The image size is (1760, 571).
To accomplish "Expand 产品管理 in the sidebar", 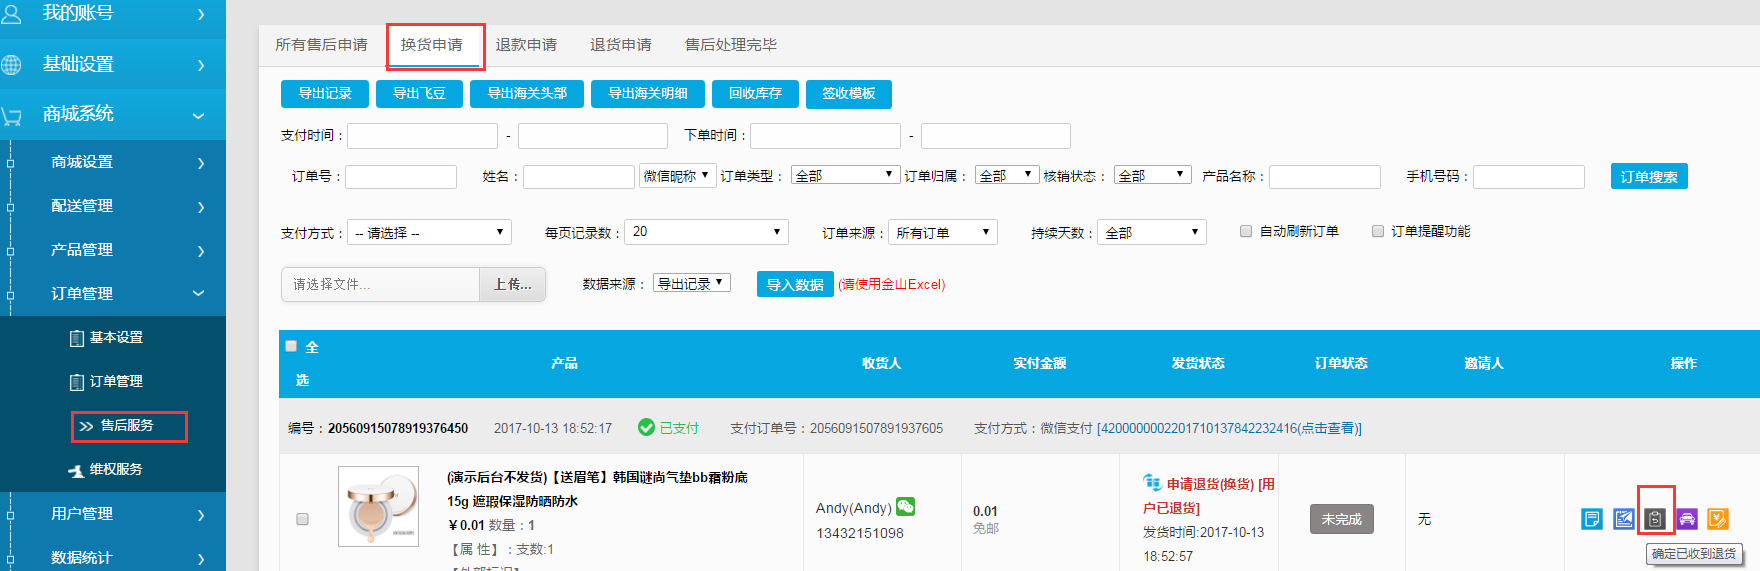I will 113,250.
